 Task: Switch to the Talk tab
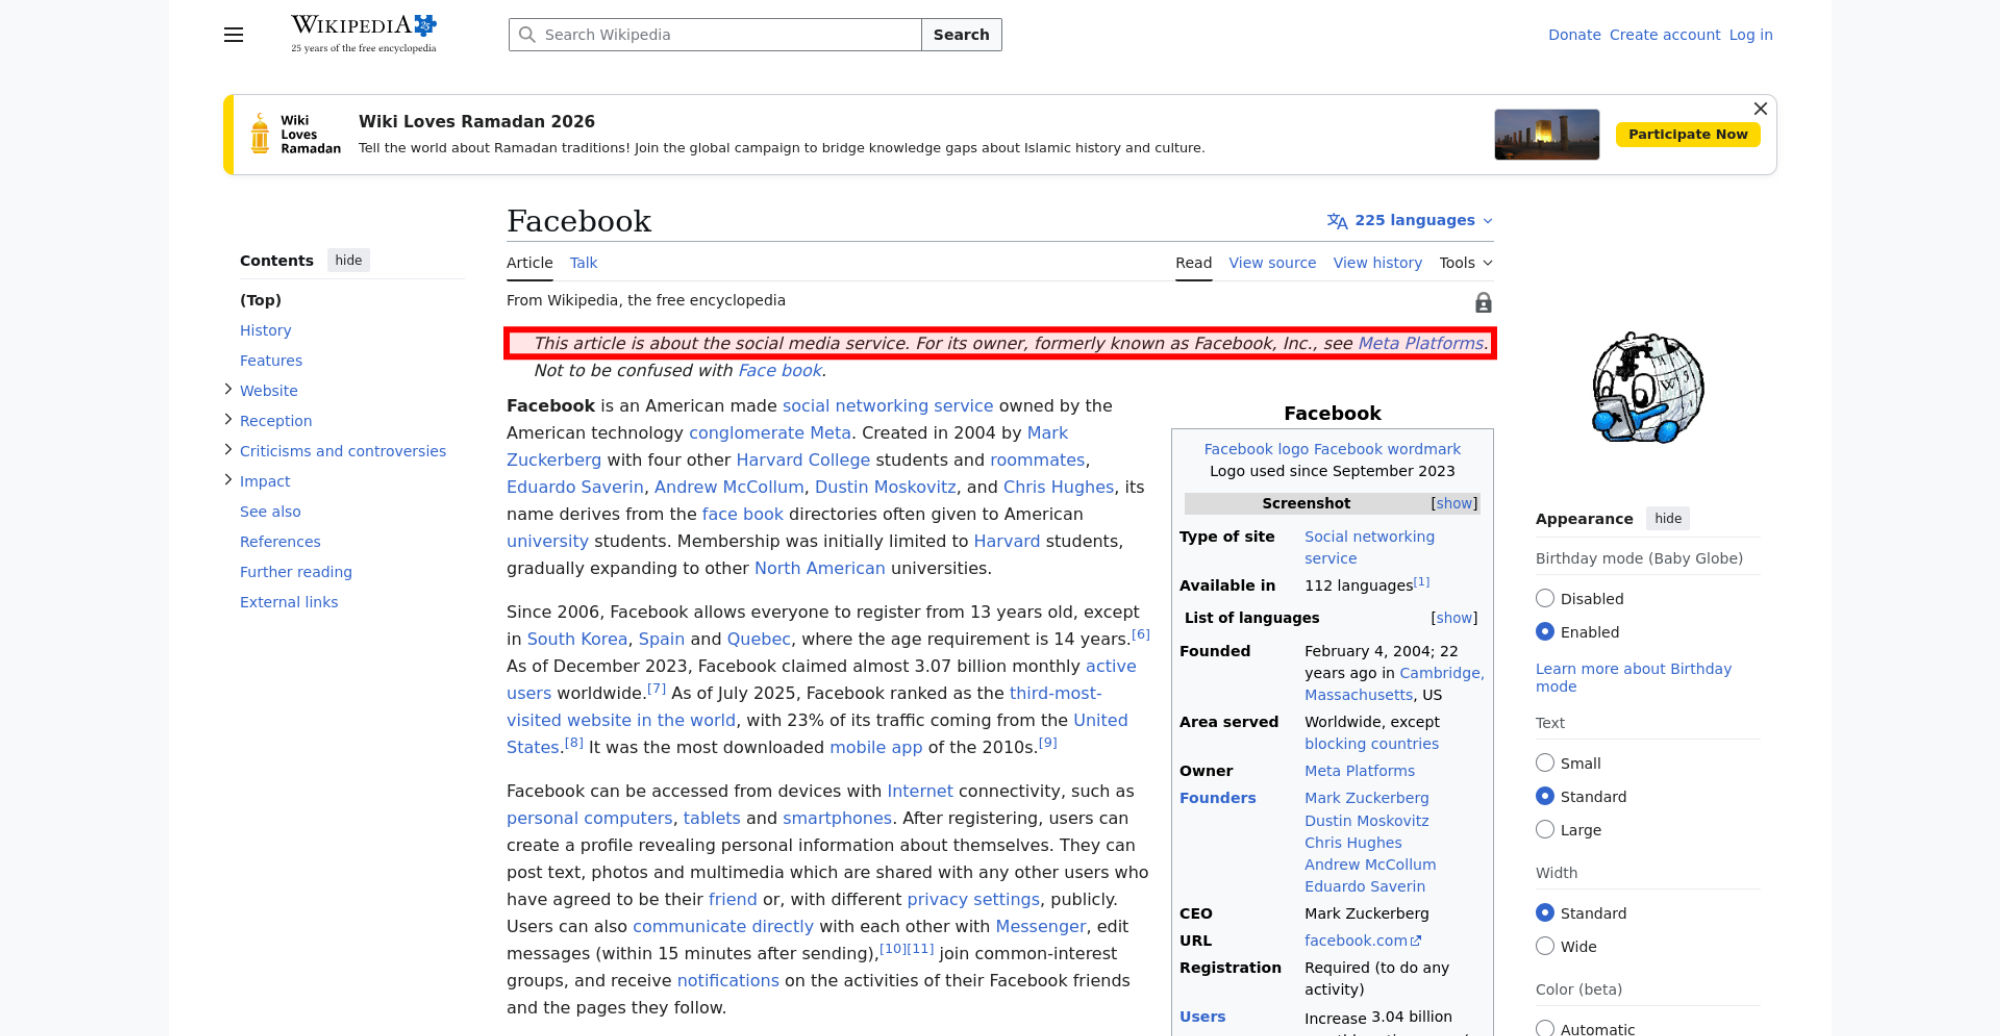point(583,263)
